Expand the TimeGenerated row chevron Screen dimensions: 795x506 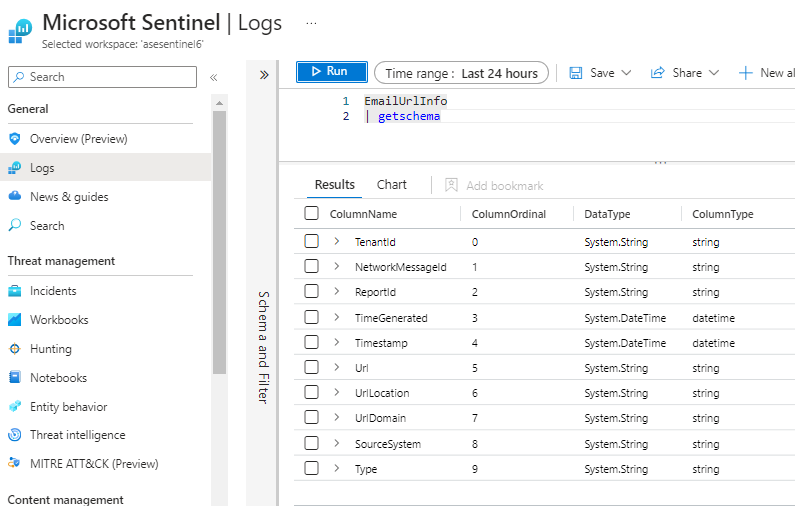click(x=337, y=317)
